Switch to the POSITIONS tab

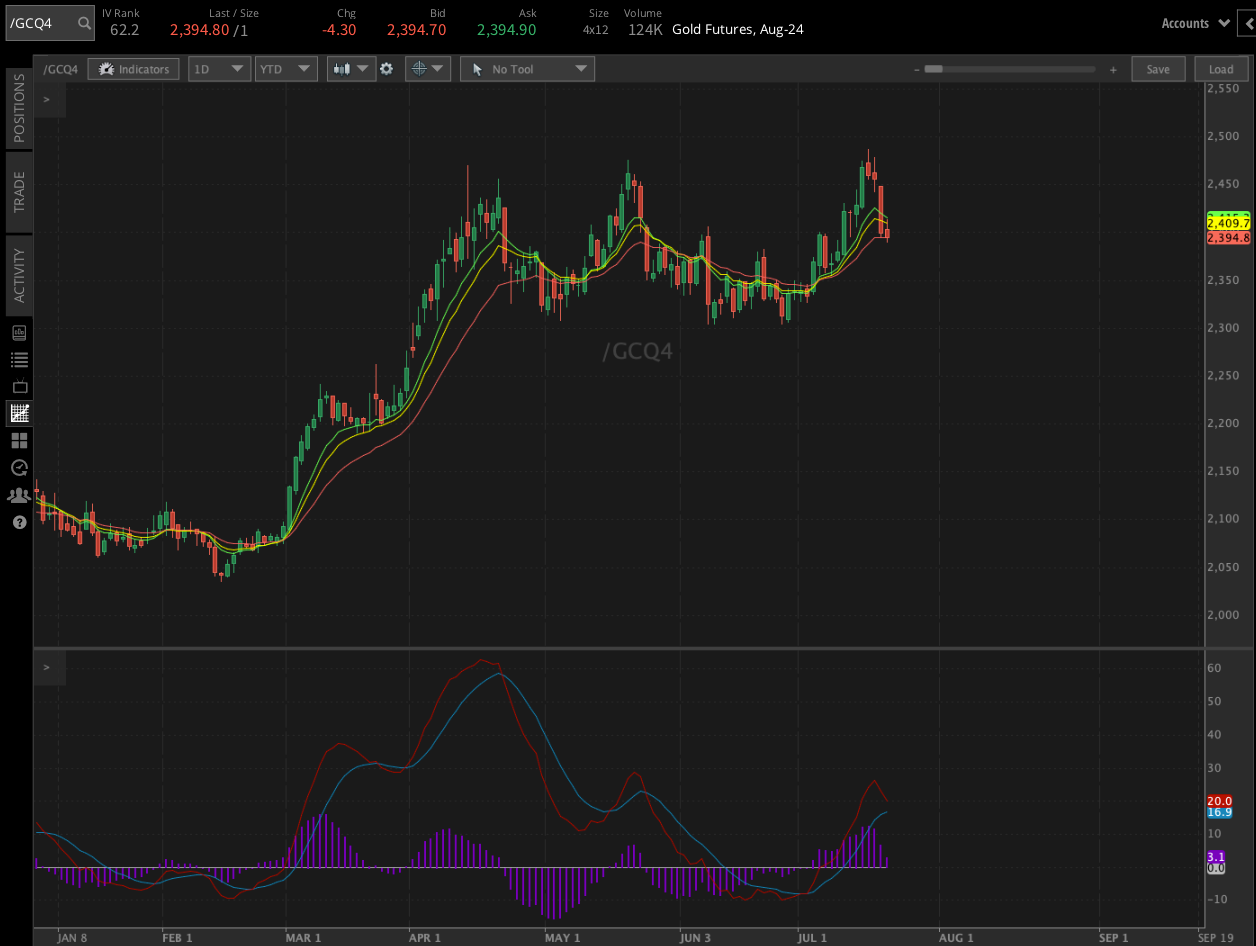[x=17, y=108]
